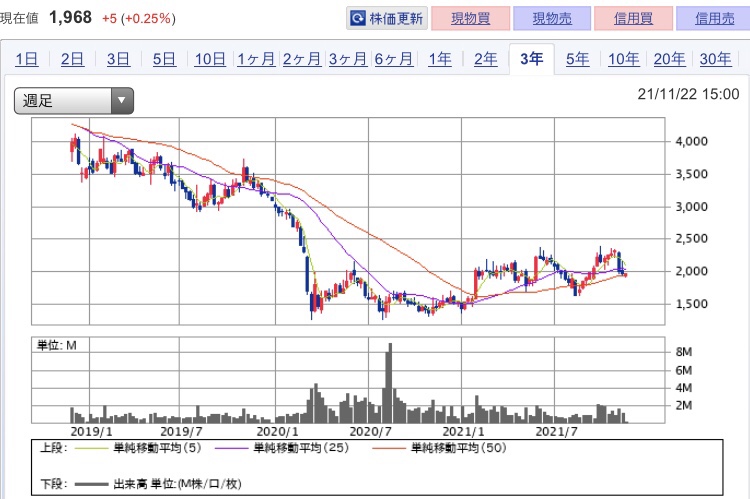
Task: Click the 3,500 price axis label
Action: (x=691, y=174)
